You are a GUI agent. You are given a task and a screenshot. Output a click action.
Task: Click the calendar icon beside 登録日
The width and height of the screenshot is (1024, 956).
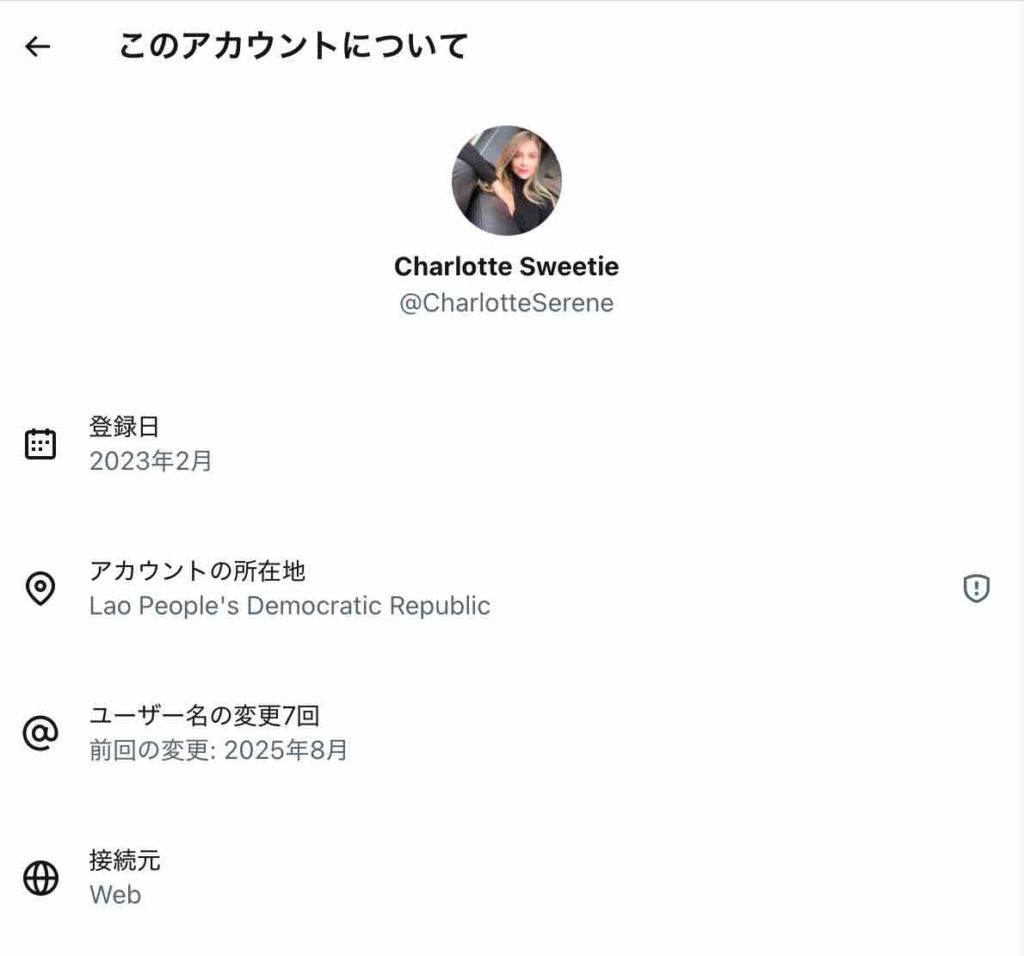pos(40,444)
